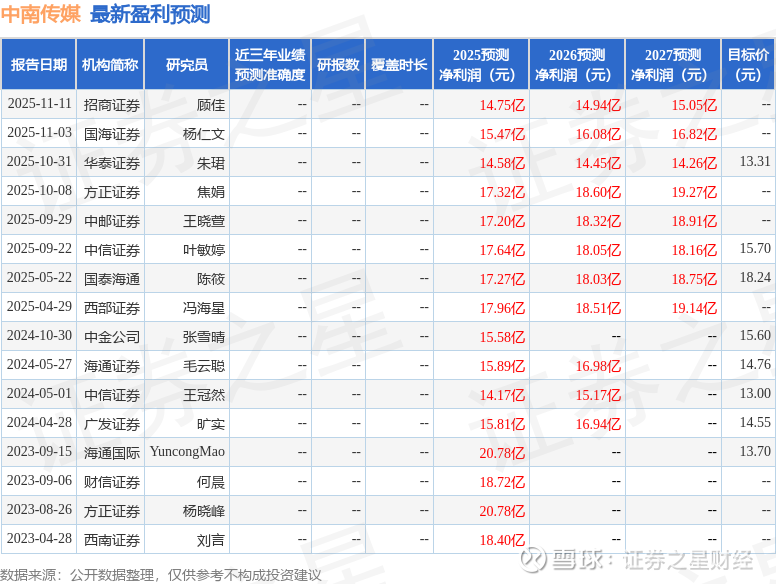Image resolution: width=776 pixels, height=584 pixels.
Task: Click target price 13.31
Action: click(755, 161)
